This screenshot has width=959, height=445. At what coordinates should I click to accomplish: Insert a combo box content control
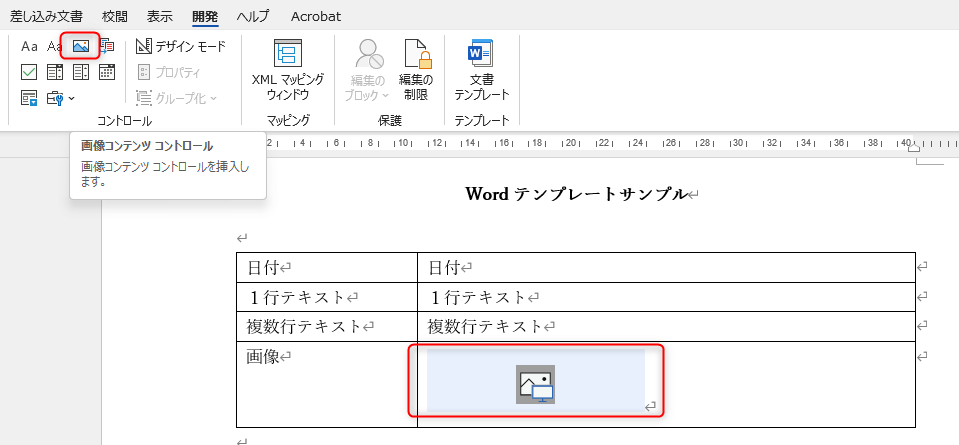click(x=55, y=72)
